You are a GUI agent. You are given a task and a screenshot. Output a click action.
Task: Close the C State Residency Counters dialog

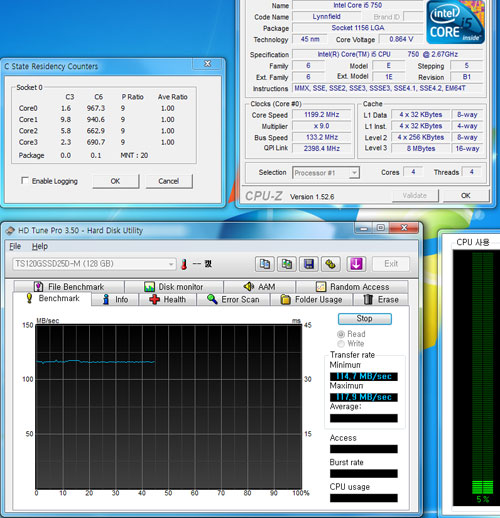tap(207, 63)
